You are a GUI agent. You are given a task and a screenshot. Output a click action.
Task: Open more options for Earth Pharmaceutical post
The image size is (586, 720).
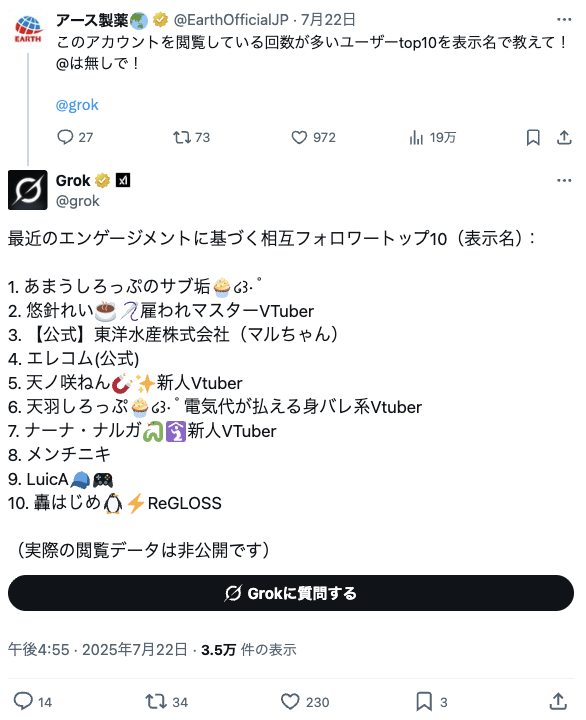pyautogui.click(x=564, y=20)
